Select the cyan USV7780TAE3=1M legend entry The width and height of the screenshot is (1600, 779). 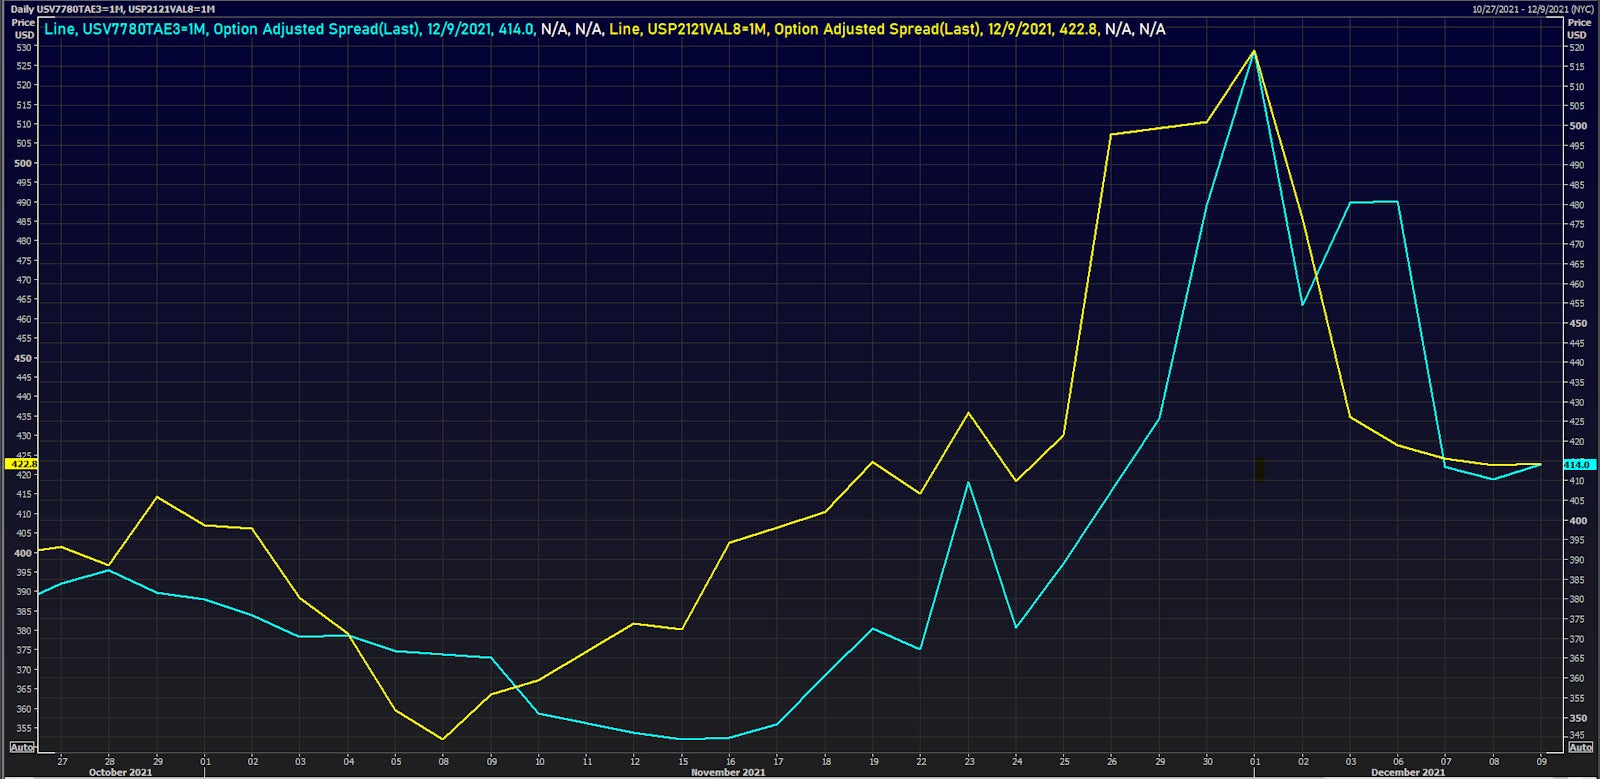[289, 29]
